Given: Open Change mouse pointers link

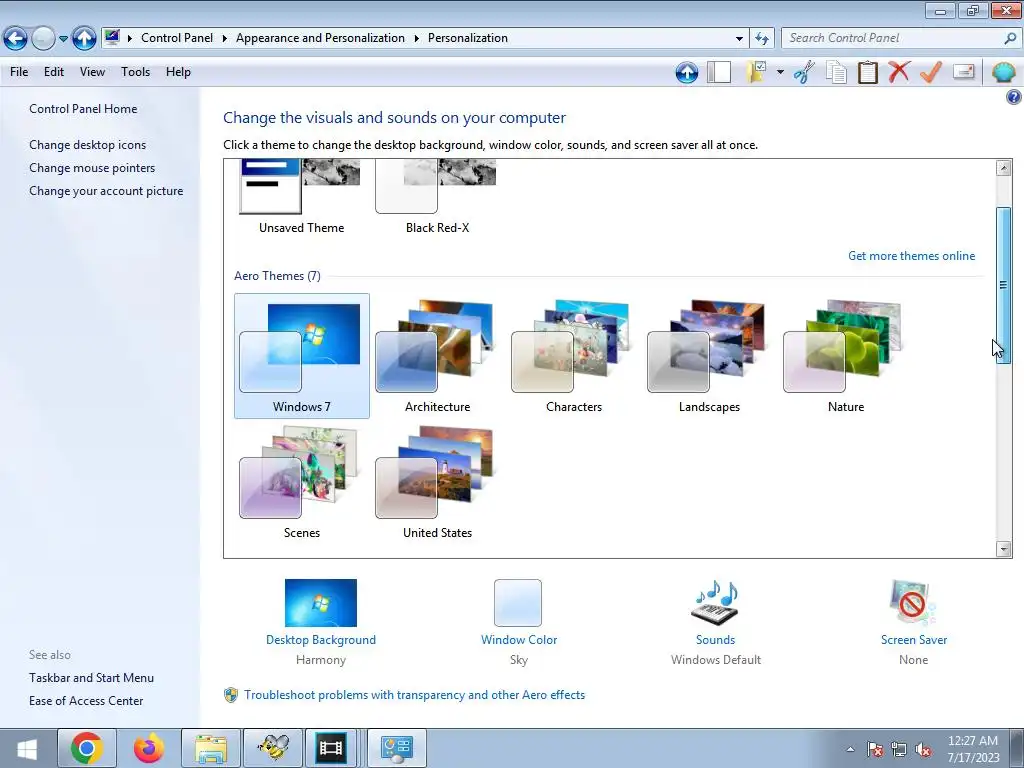Looking at the screenshot, I should pos(92,168).
